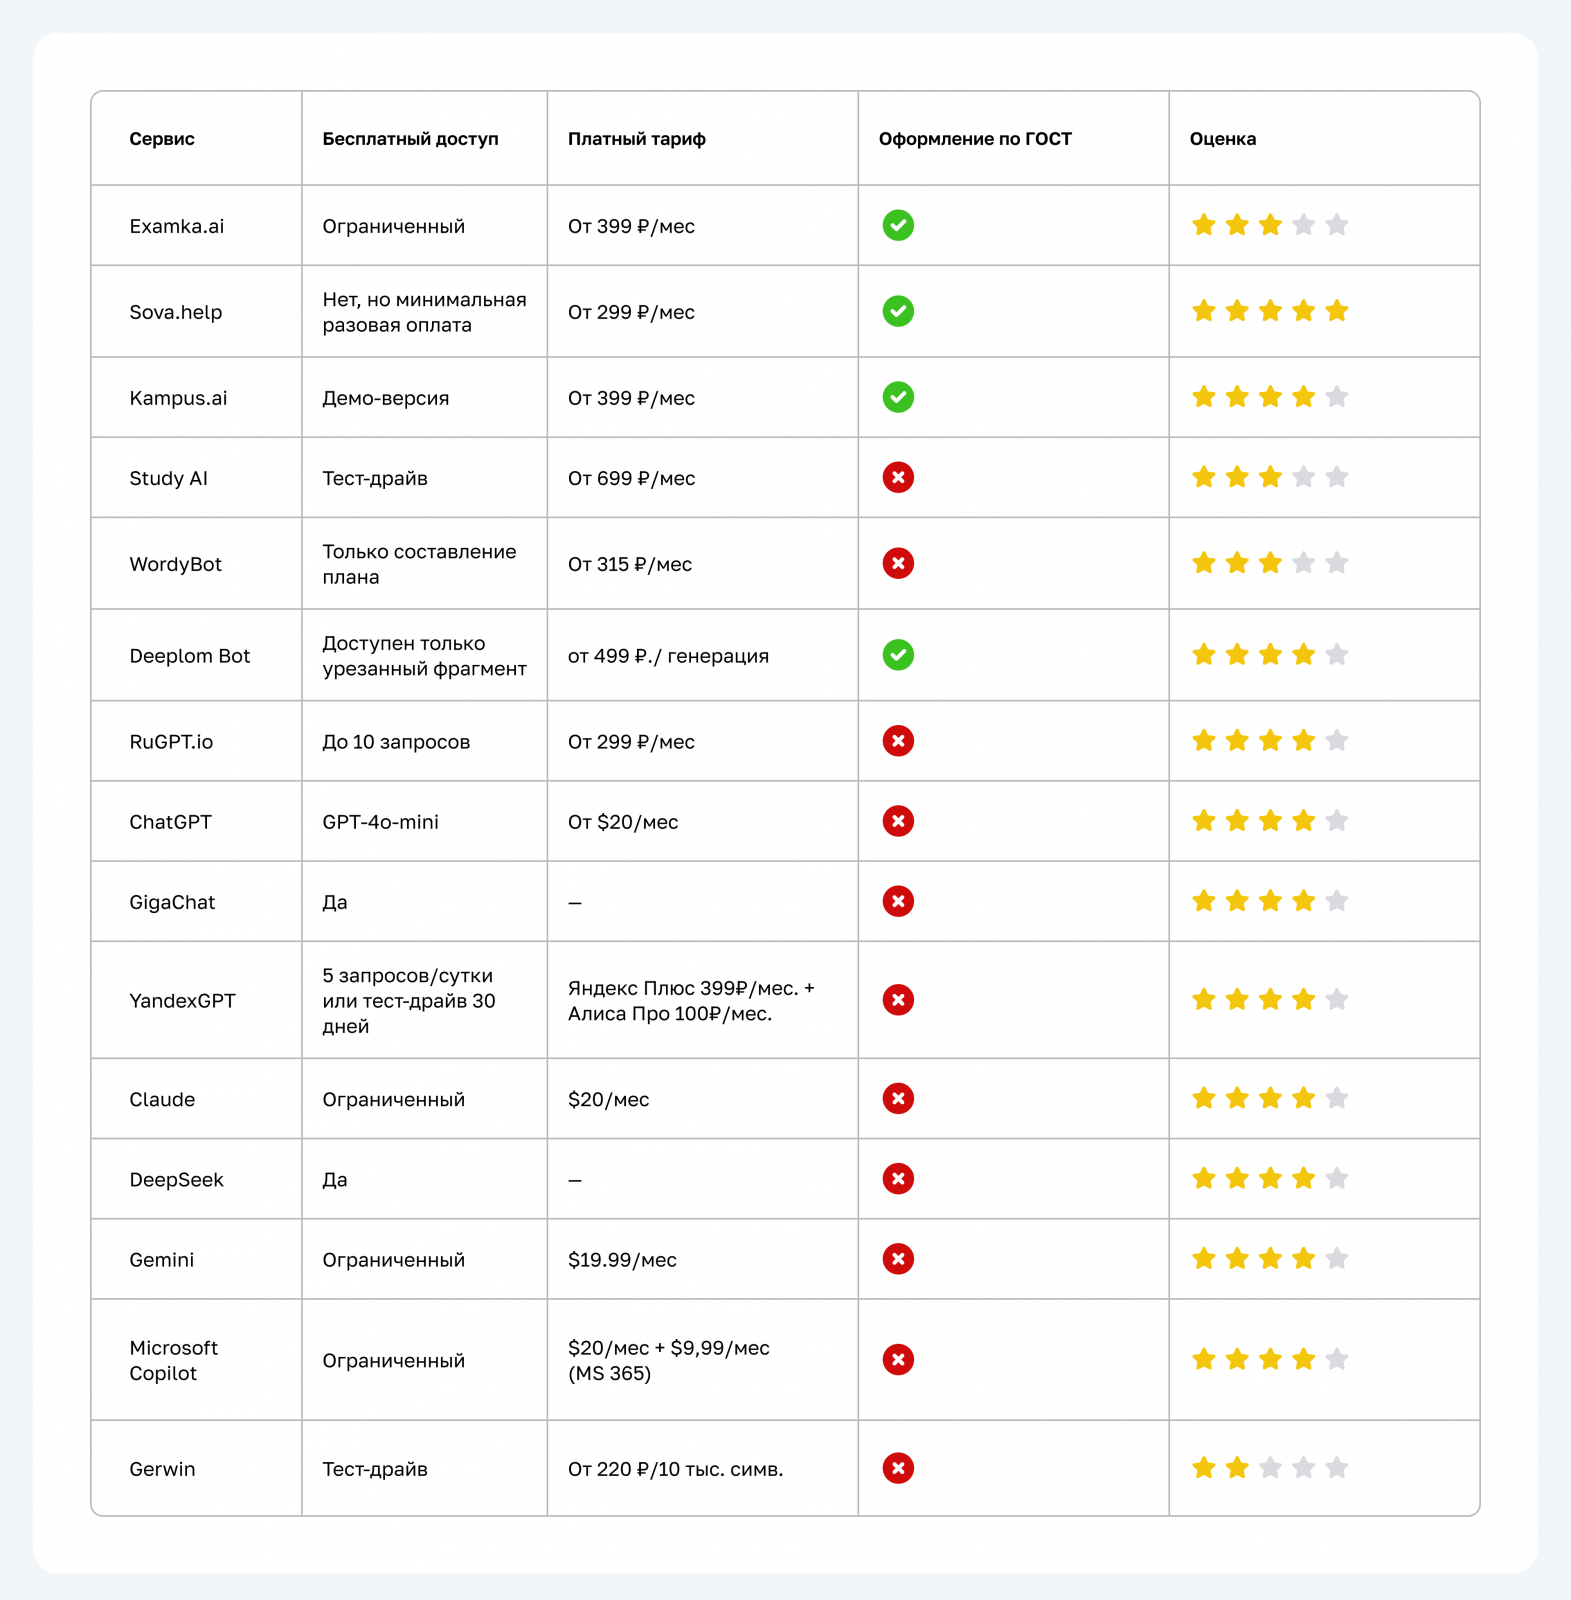Click the green checkmark in Sova.help row

898,312
